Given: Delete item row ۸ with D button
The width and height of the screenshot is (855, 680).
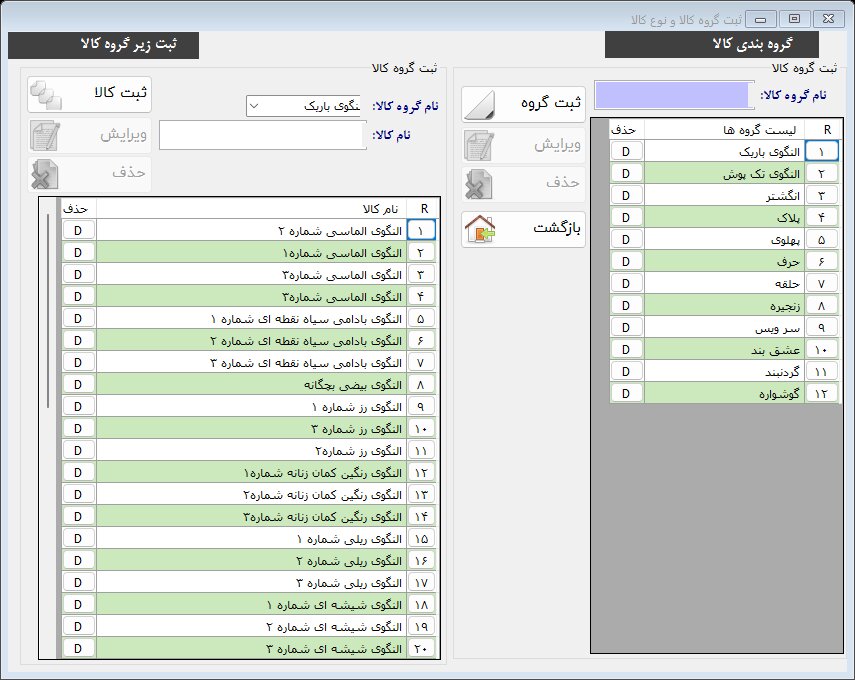Looking at the screenshot, I should pyautogui.click(x=78, y=384).
